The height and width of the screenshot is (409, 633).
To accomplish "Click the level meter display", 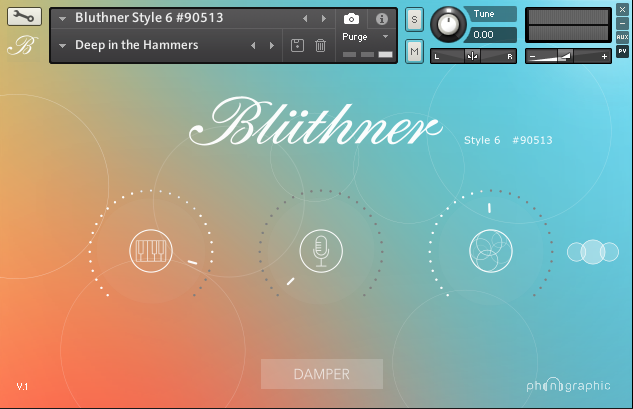I will (568, 25).
